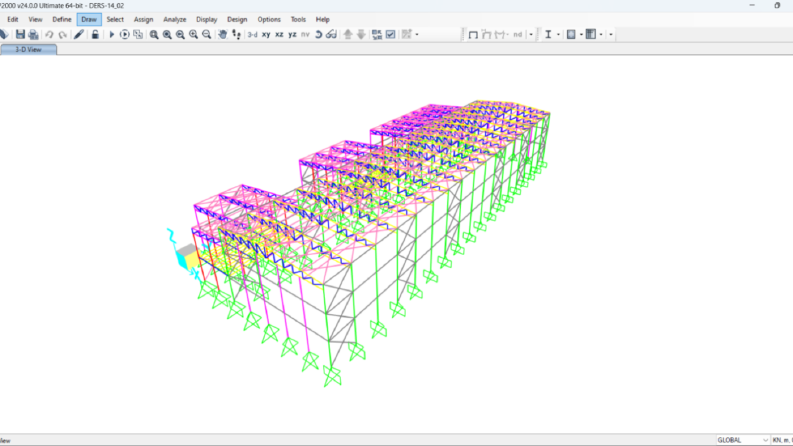Image resolution: width=793 pixels, height=446 pixels.
Task: Click the overlapping squares toolbar icon
Action: (x=138, y=34)
